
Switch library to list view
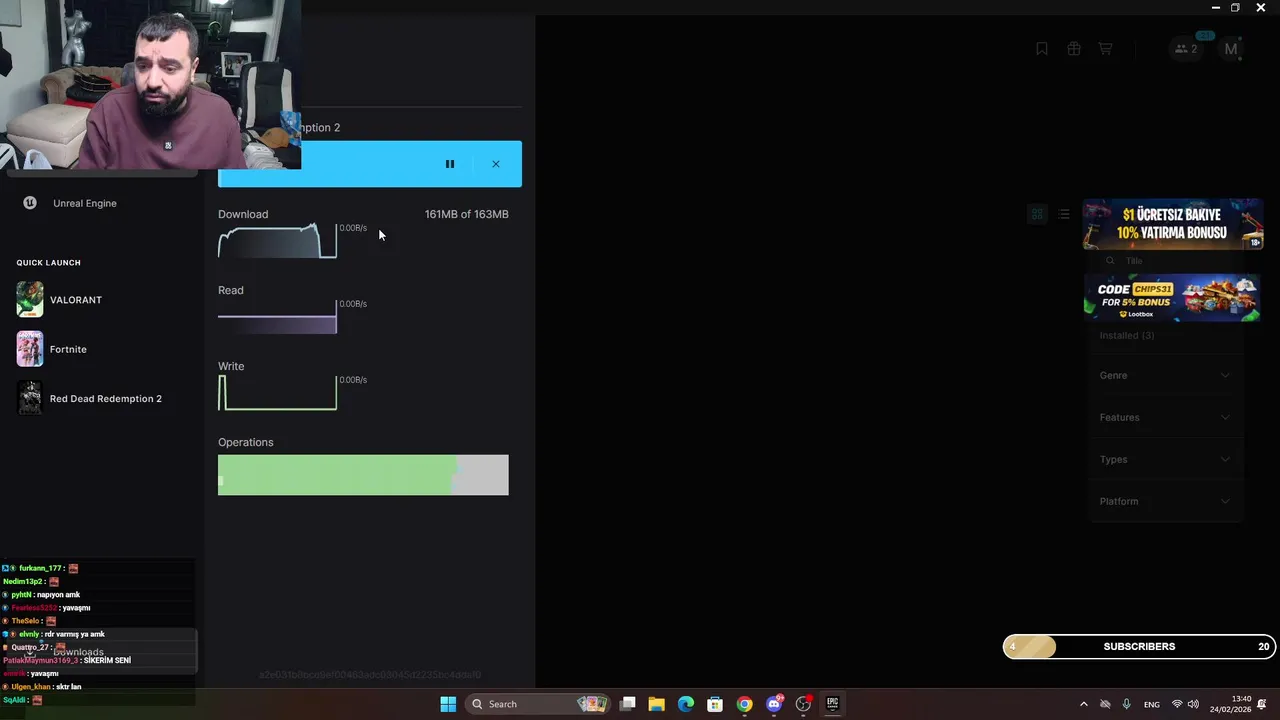tap(1064, 214)
